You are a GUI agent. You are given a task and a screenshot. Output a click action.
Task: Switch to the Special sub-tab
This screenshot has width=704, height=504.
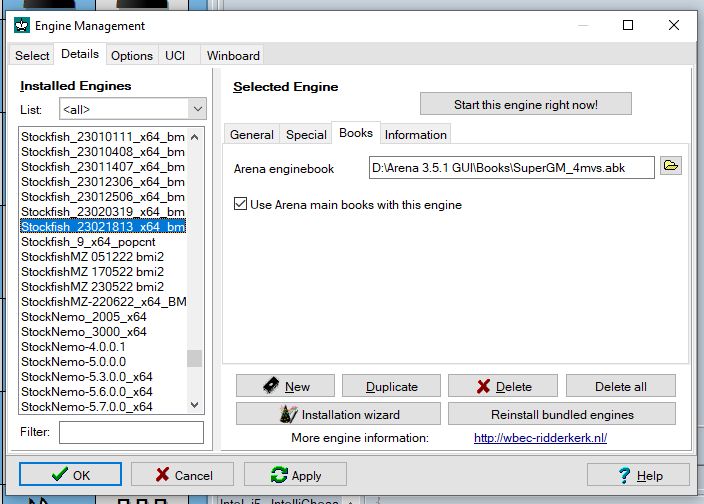click(x=306, y=135)
